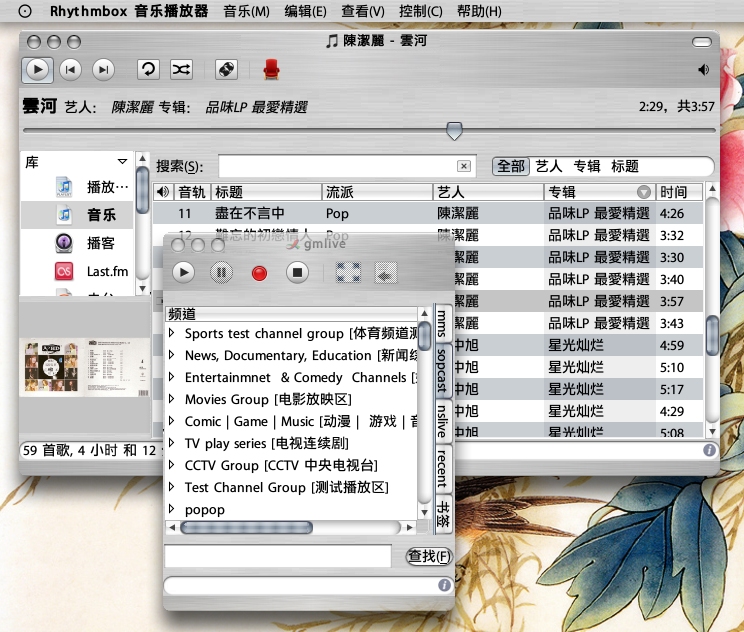Click the red armchair icon in toolbar
The width and height of the screenshot is (744, 632).
[x=271, y=70]
